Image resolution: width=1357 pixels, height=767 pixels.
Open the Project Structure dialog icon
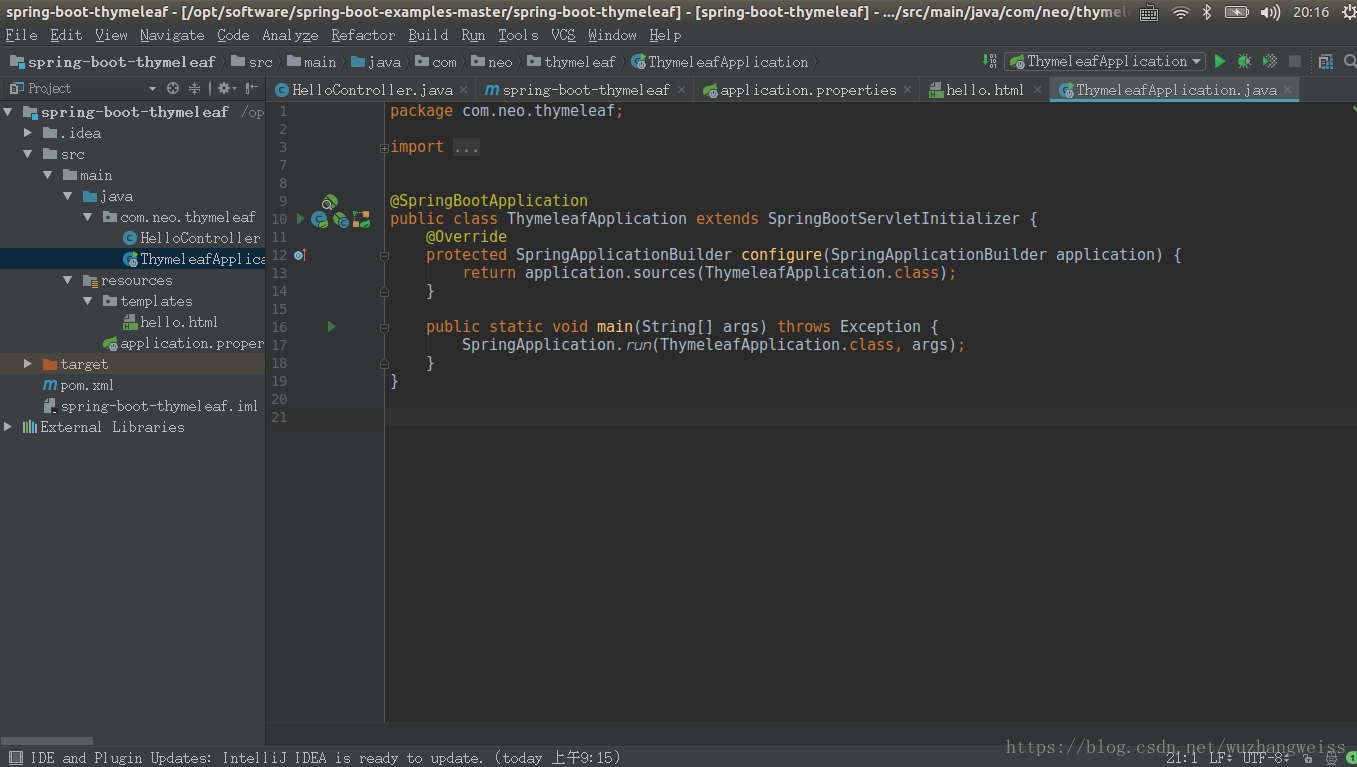[1326, 61]
